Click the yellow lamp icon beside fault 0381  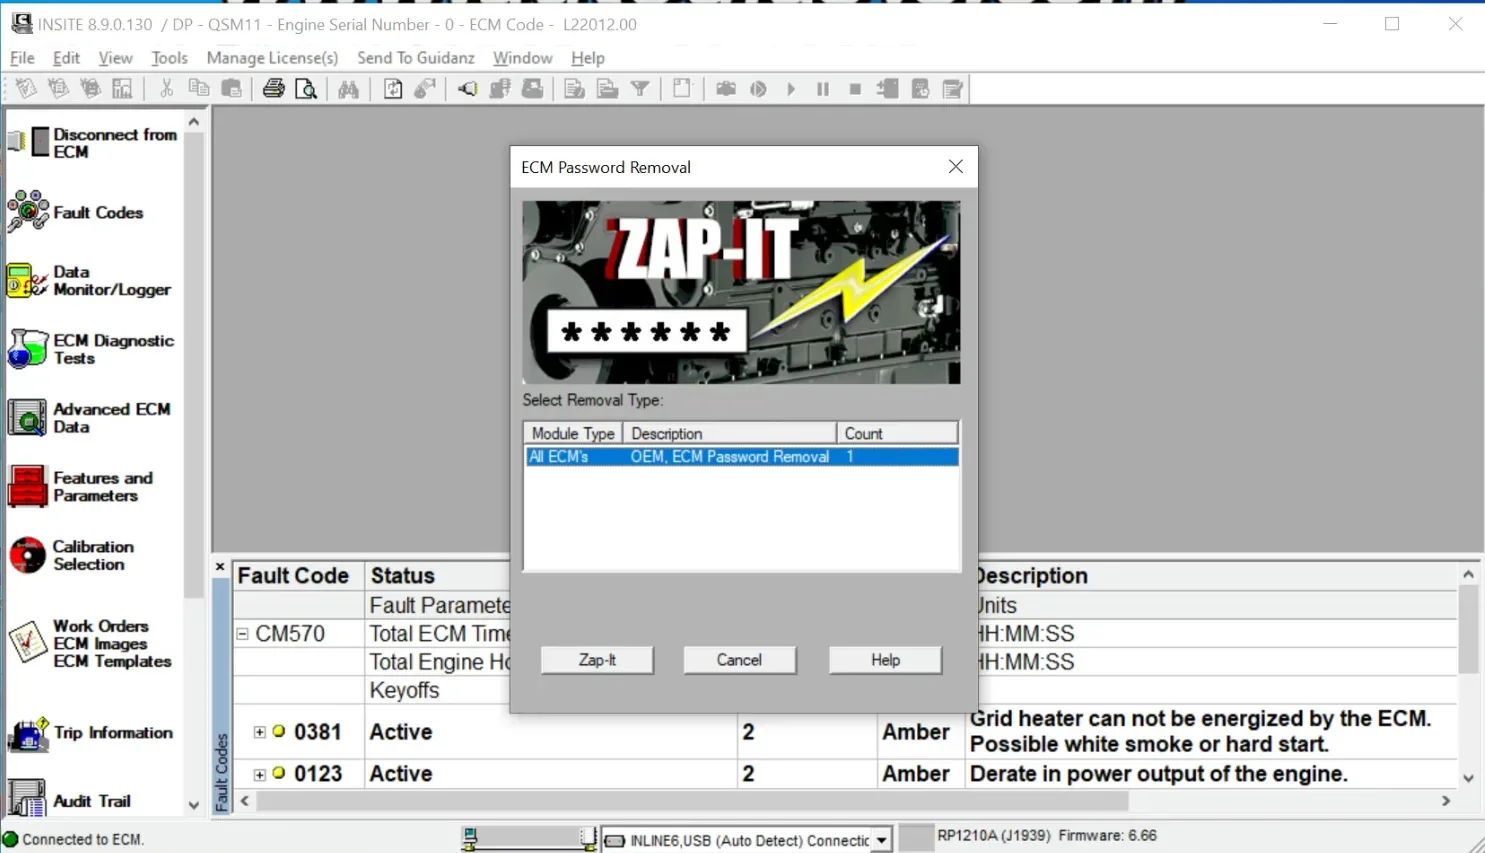pos(279,731)
